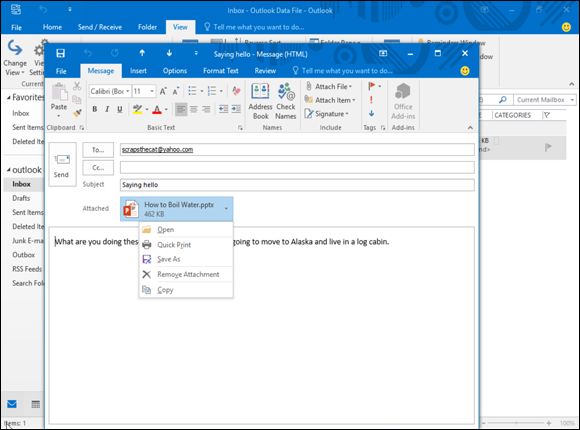
Task: Click into the Subject field
Action: 297,185
